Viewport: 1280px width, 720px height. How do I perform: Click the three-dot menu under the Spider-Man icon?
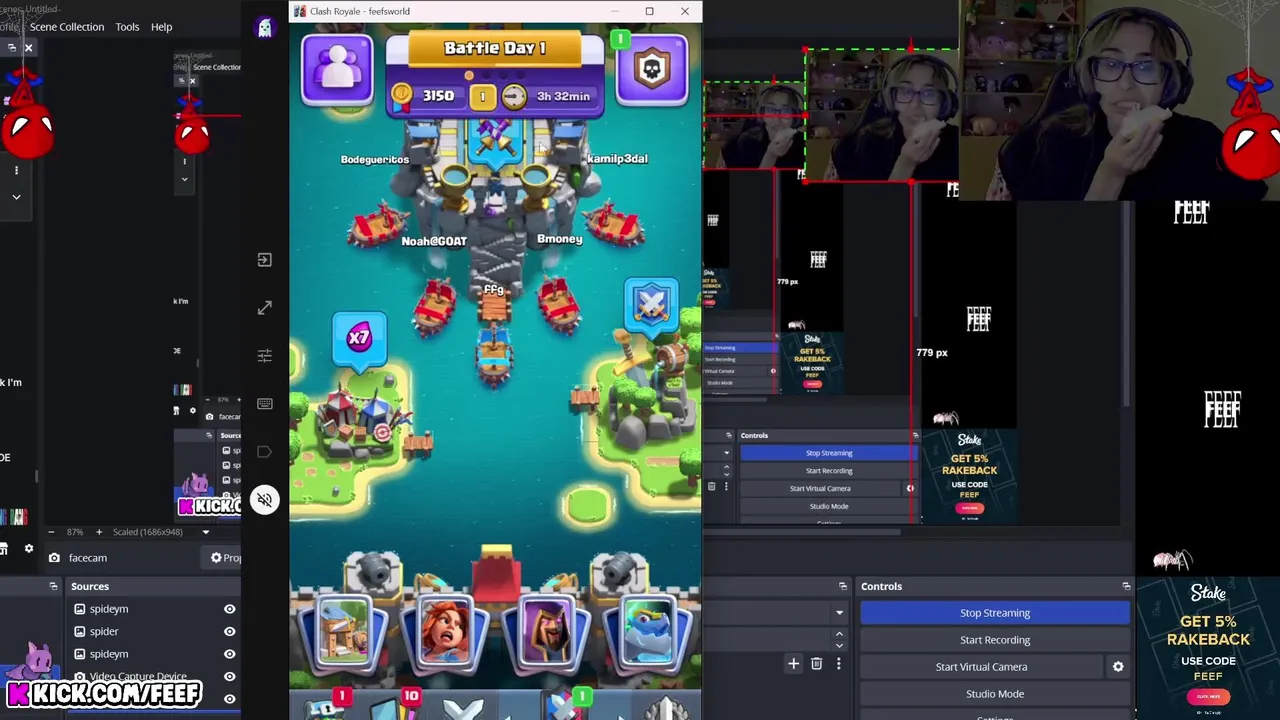(16, 170)
